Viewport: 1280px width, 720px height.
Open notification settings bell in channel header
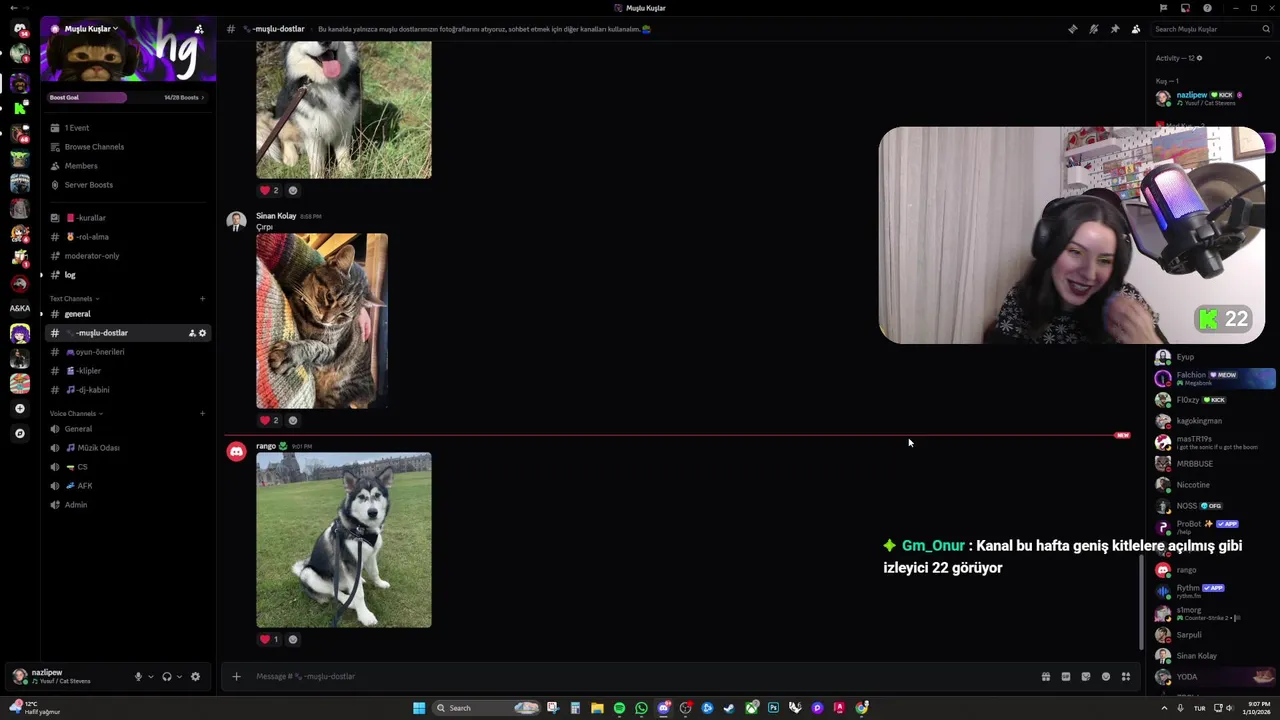(1094, 29)
